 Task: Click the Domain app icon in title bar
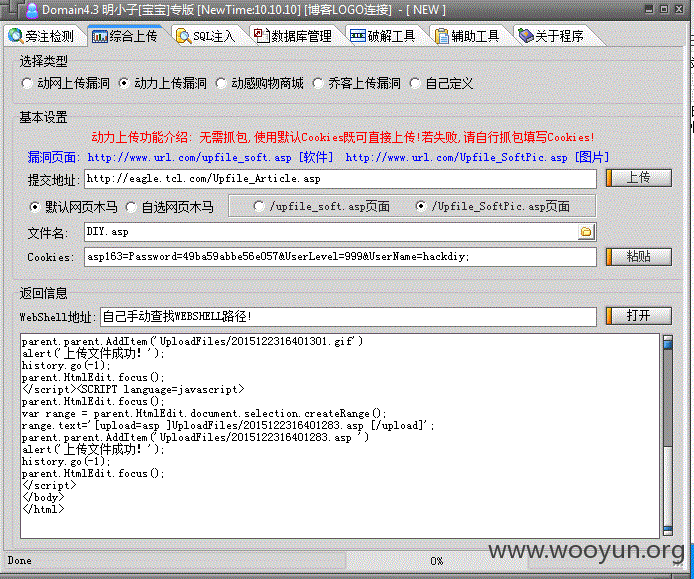coord(32,10)
